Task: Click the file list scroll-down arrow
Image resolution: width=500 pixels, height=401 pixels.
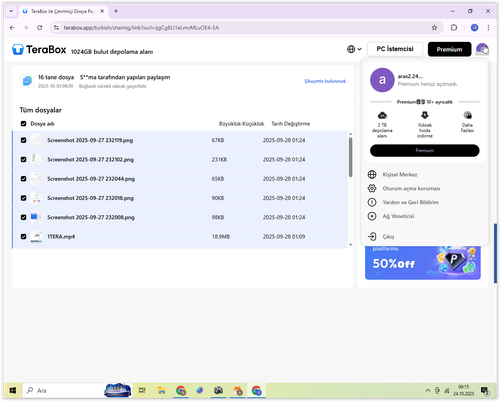Action: [x=350, y=245]
